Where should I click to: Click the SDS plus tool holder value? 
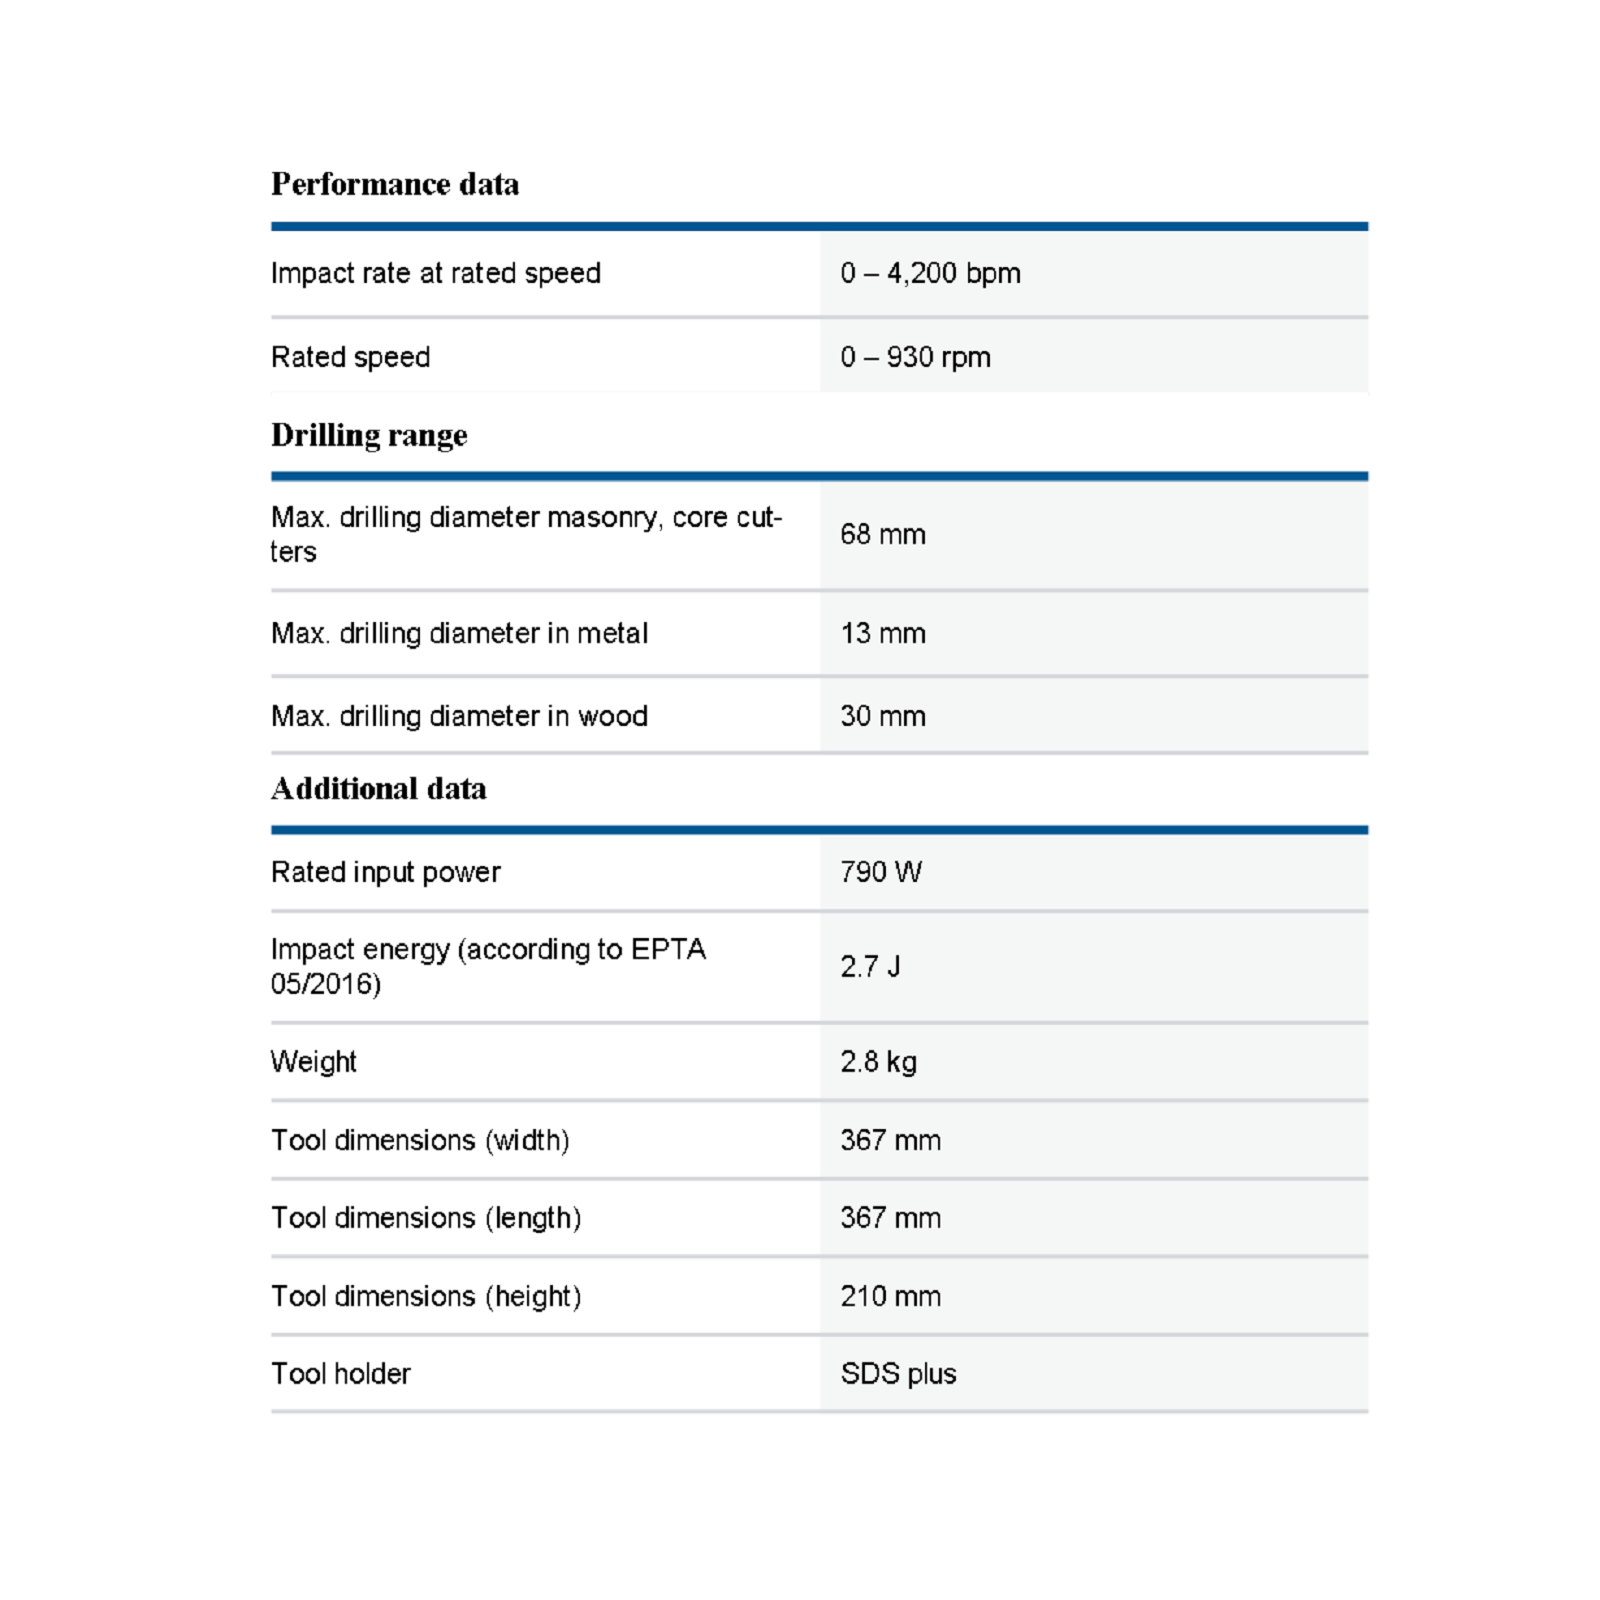tap(898, 1374)
